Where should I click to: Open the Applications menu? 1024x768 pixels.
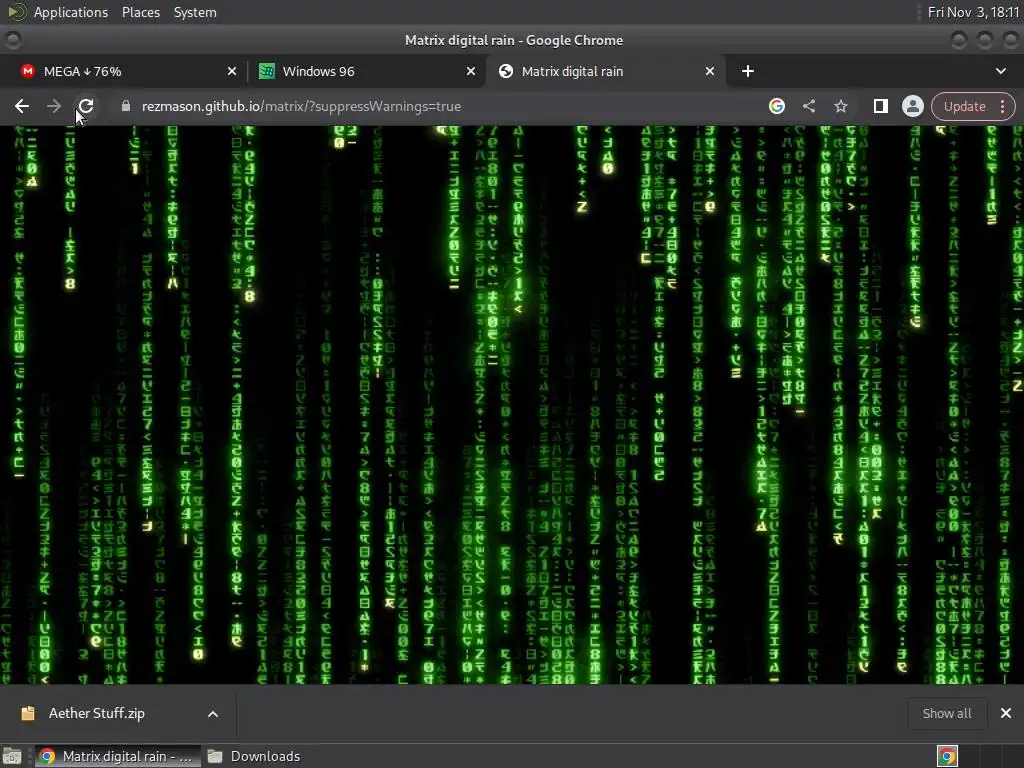coord(71,12)
